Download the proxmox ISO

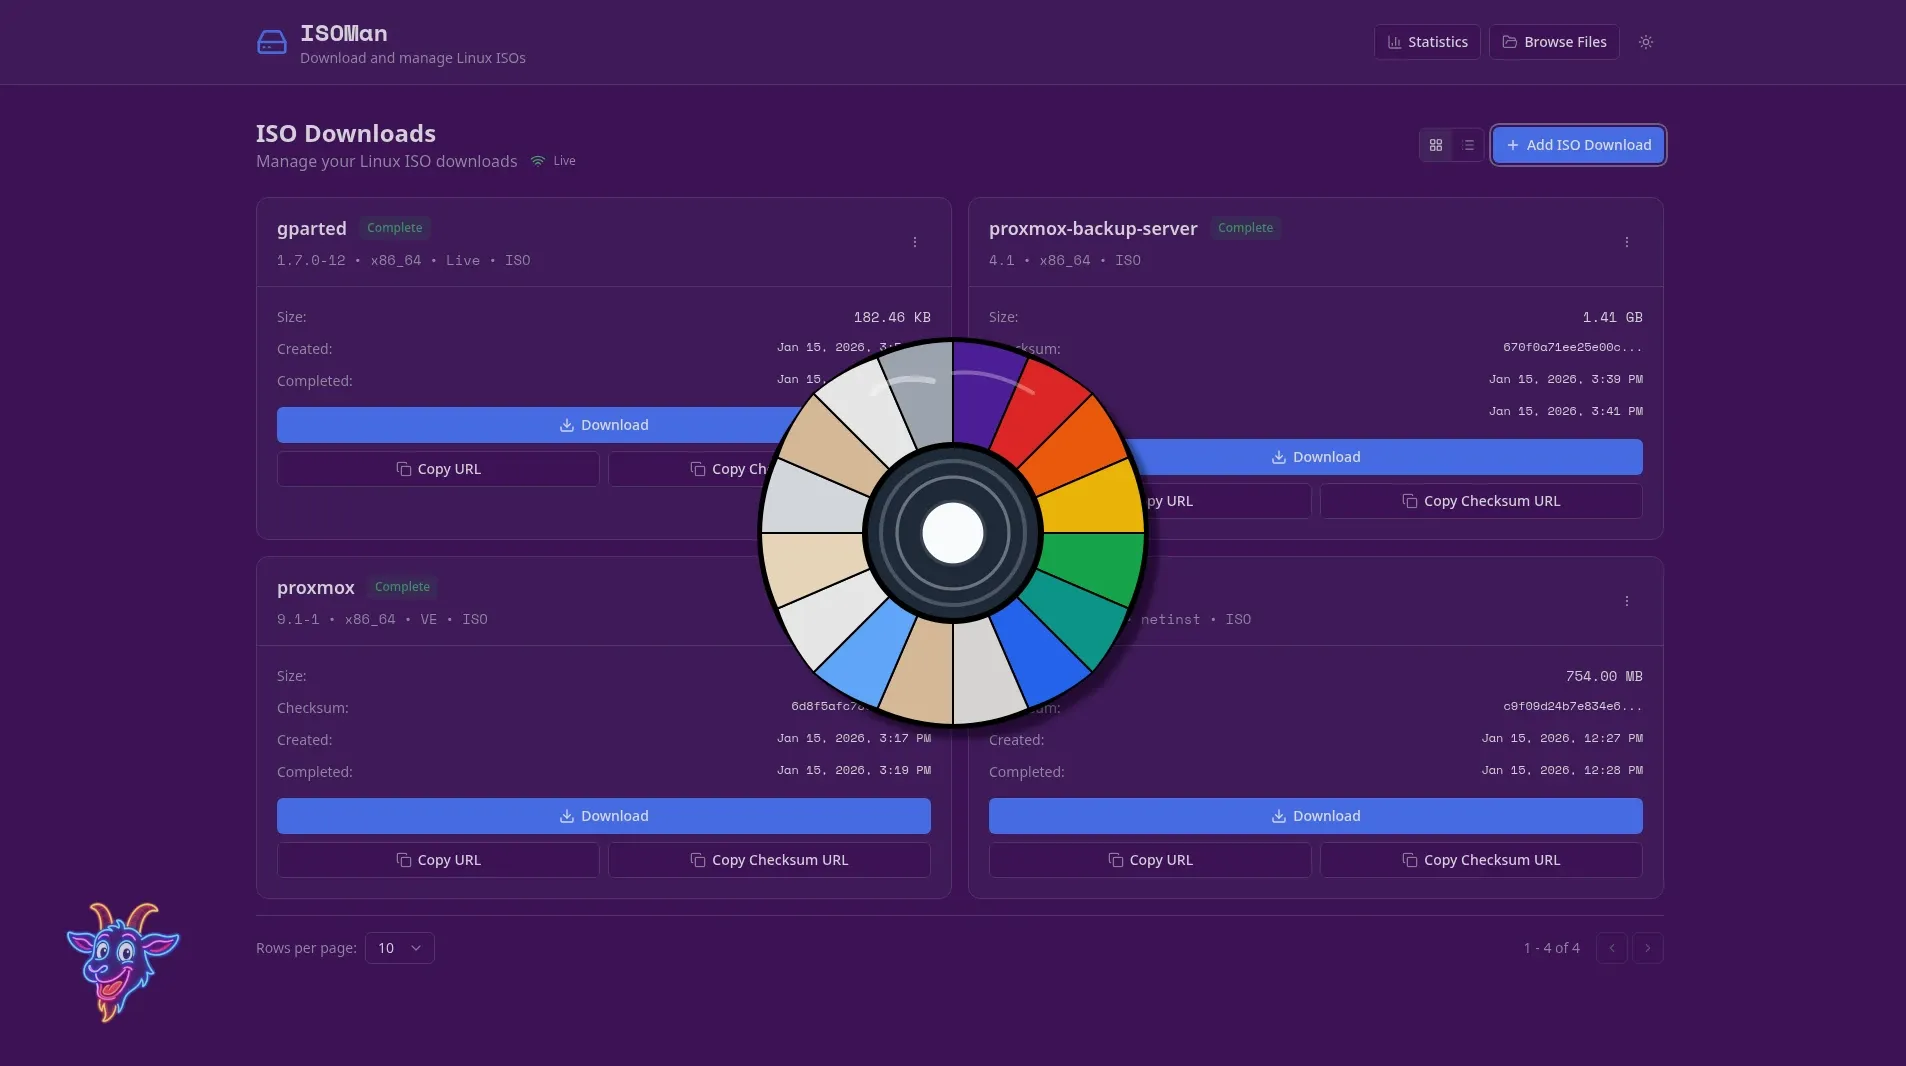[x=602, y=816]
